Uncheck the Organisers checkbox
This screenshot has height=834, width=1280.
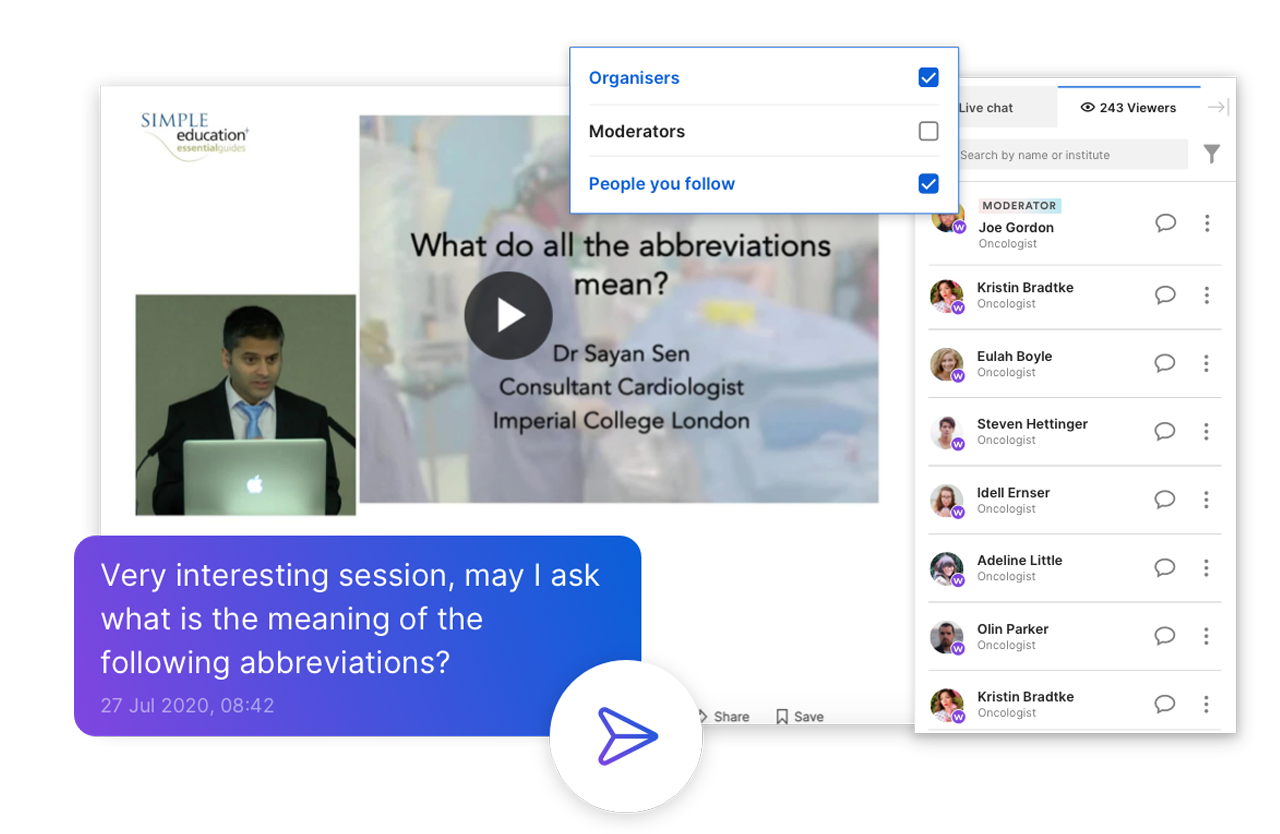click(928, 78)
